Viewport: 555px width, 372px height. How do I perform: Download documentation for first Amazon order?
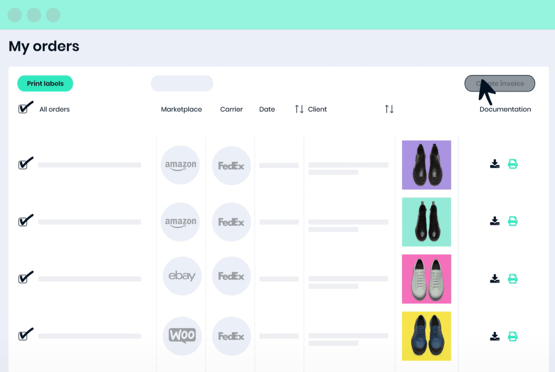coord(494,164)
